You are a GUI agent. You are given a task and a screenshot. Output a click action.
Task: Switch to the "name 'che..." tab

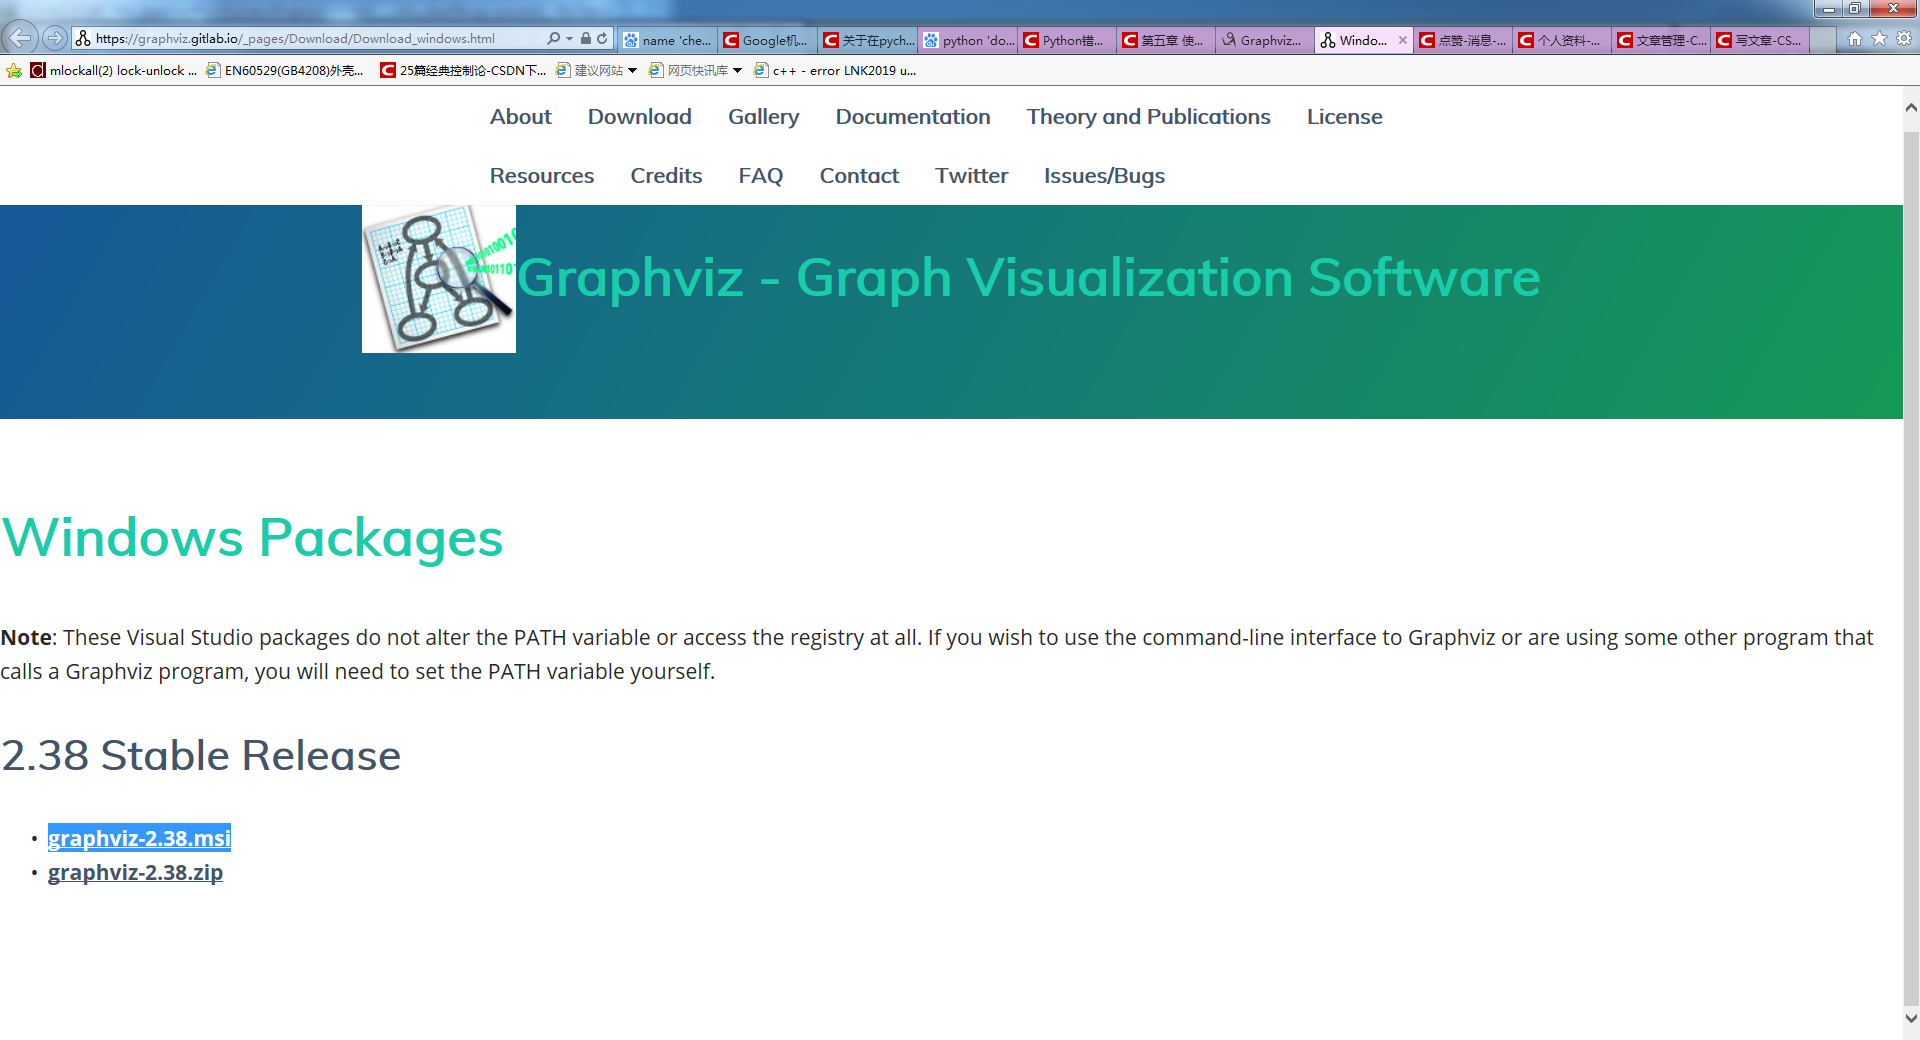click(667, 40)
